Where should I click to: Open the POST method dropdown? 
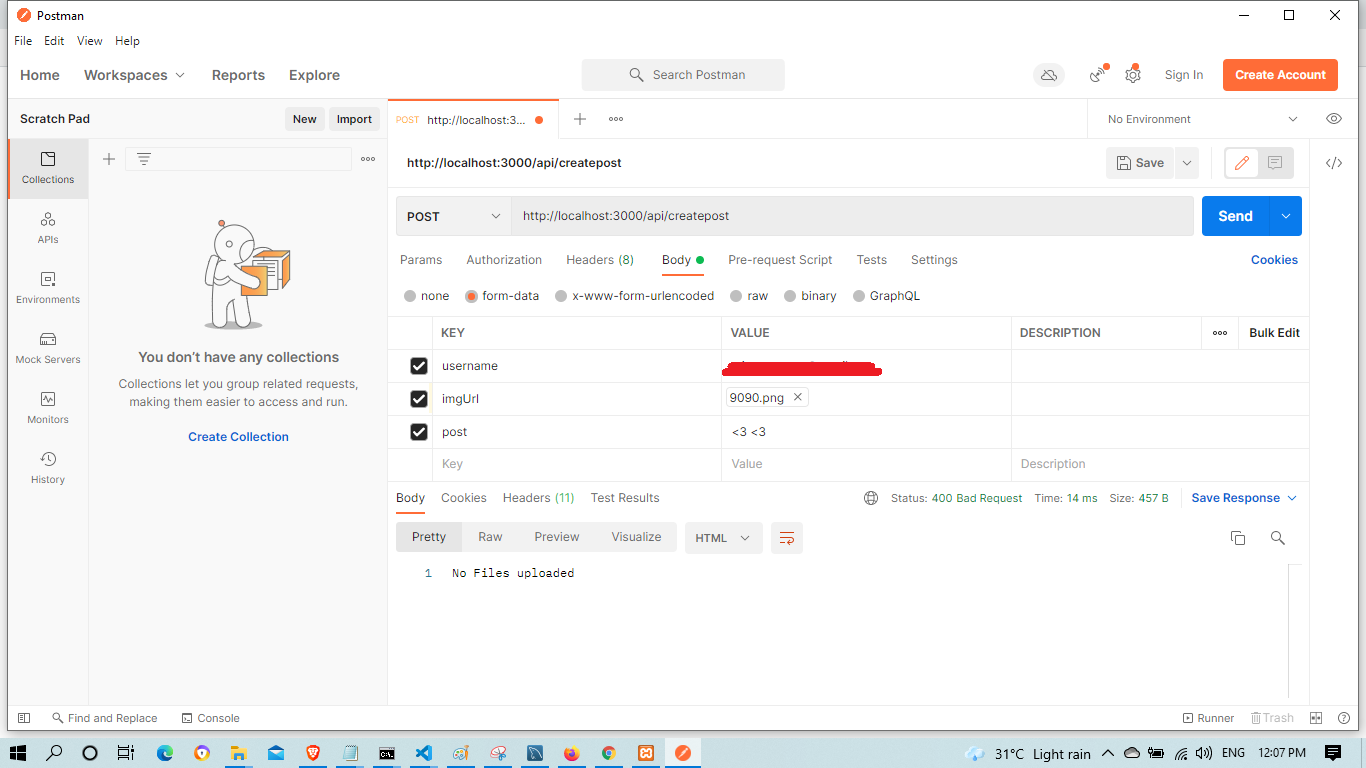[454, 216]
